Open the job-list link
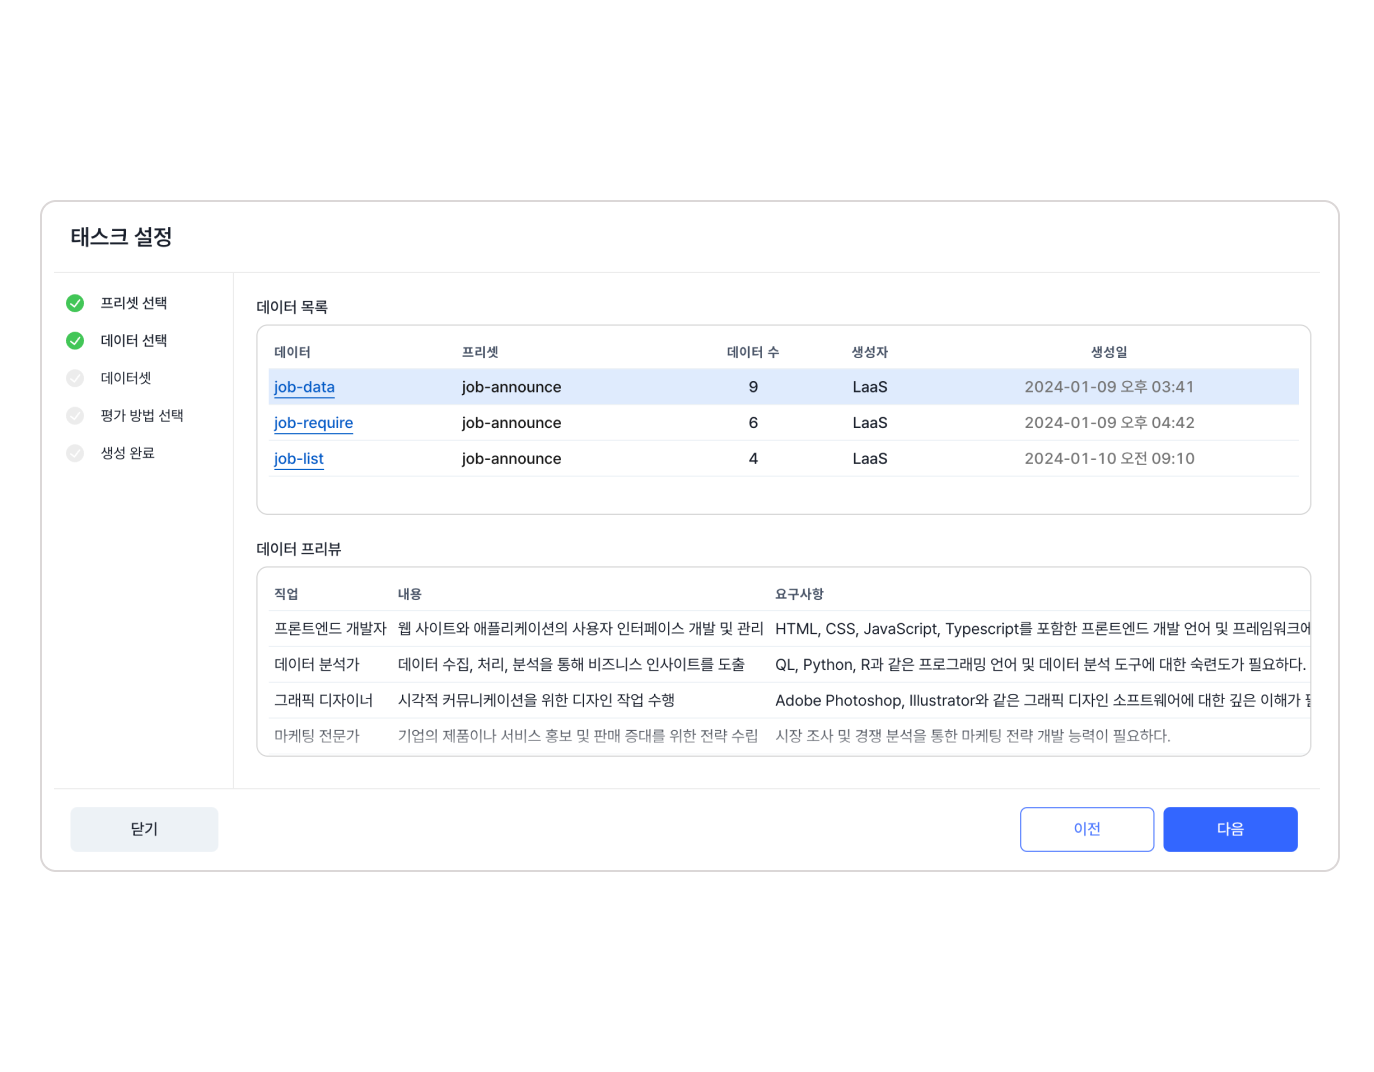 click(298, 459)
